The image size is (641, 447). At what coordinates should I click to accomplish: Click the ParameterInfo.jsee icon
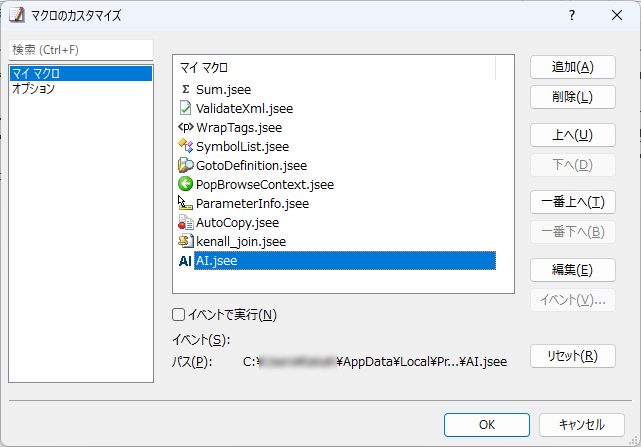click(185, 203)
